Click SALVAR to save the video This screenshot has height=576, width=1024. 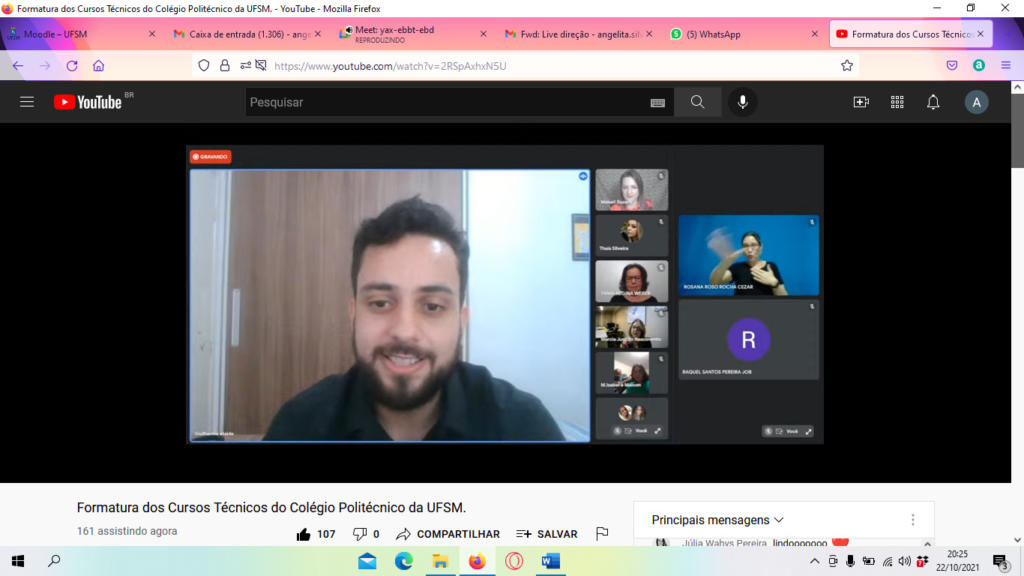(x=547, y=534)
